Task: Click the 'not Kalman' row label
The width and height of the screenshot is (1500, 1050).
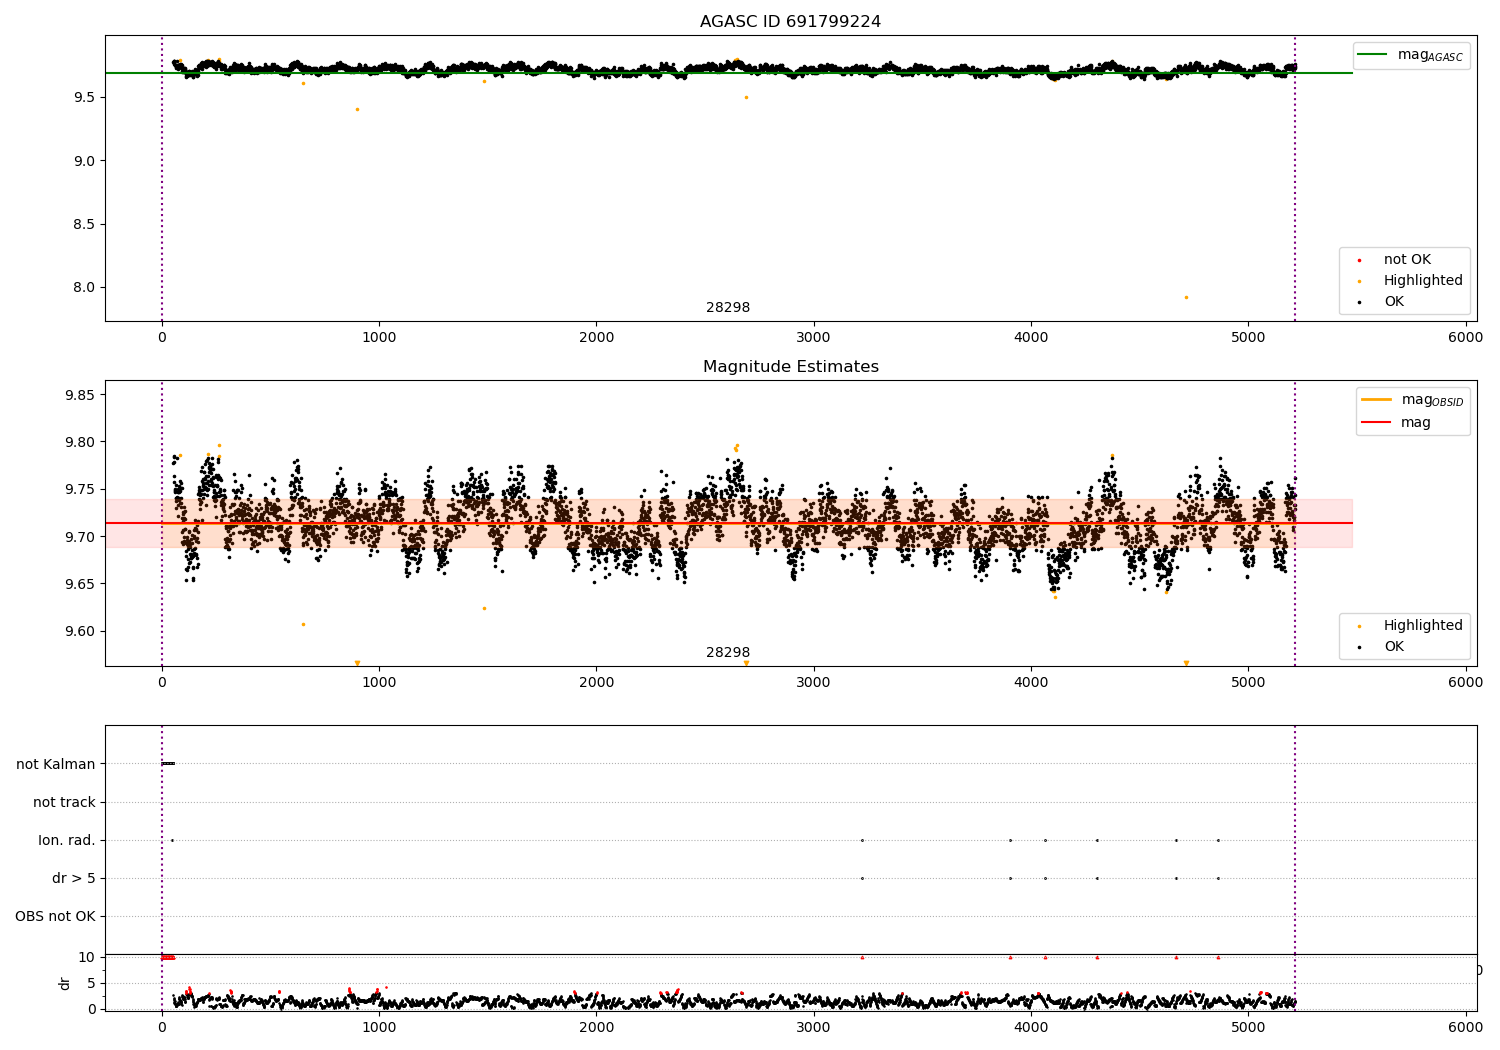Action: pyautogui.click(x=56, y=764)
